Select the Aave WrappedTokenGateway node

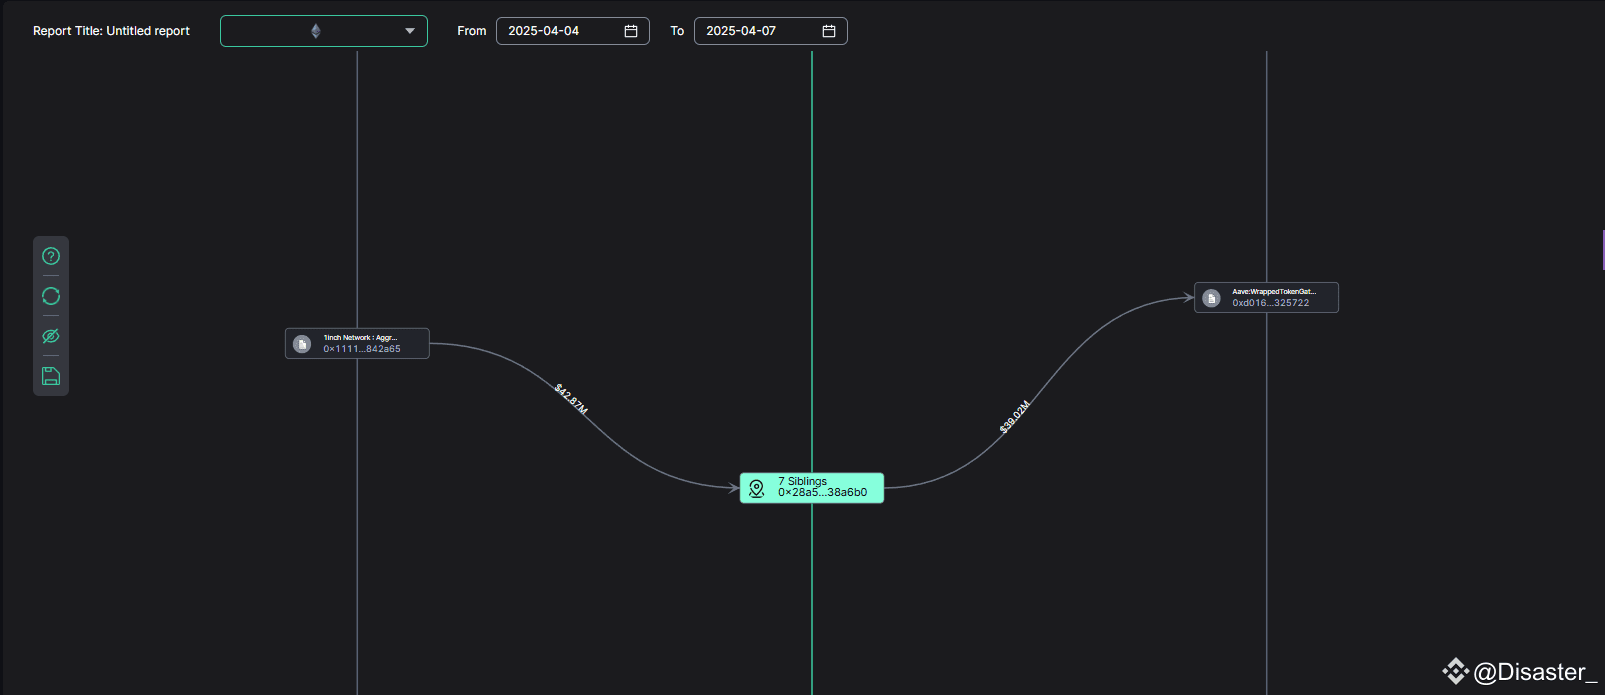click(1266, 297)
